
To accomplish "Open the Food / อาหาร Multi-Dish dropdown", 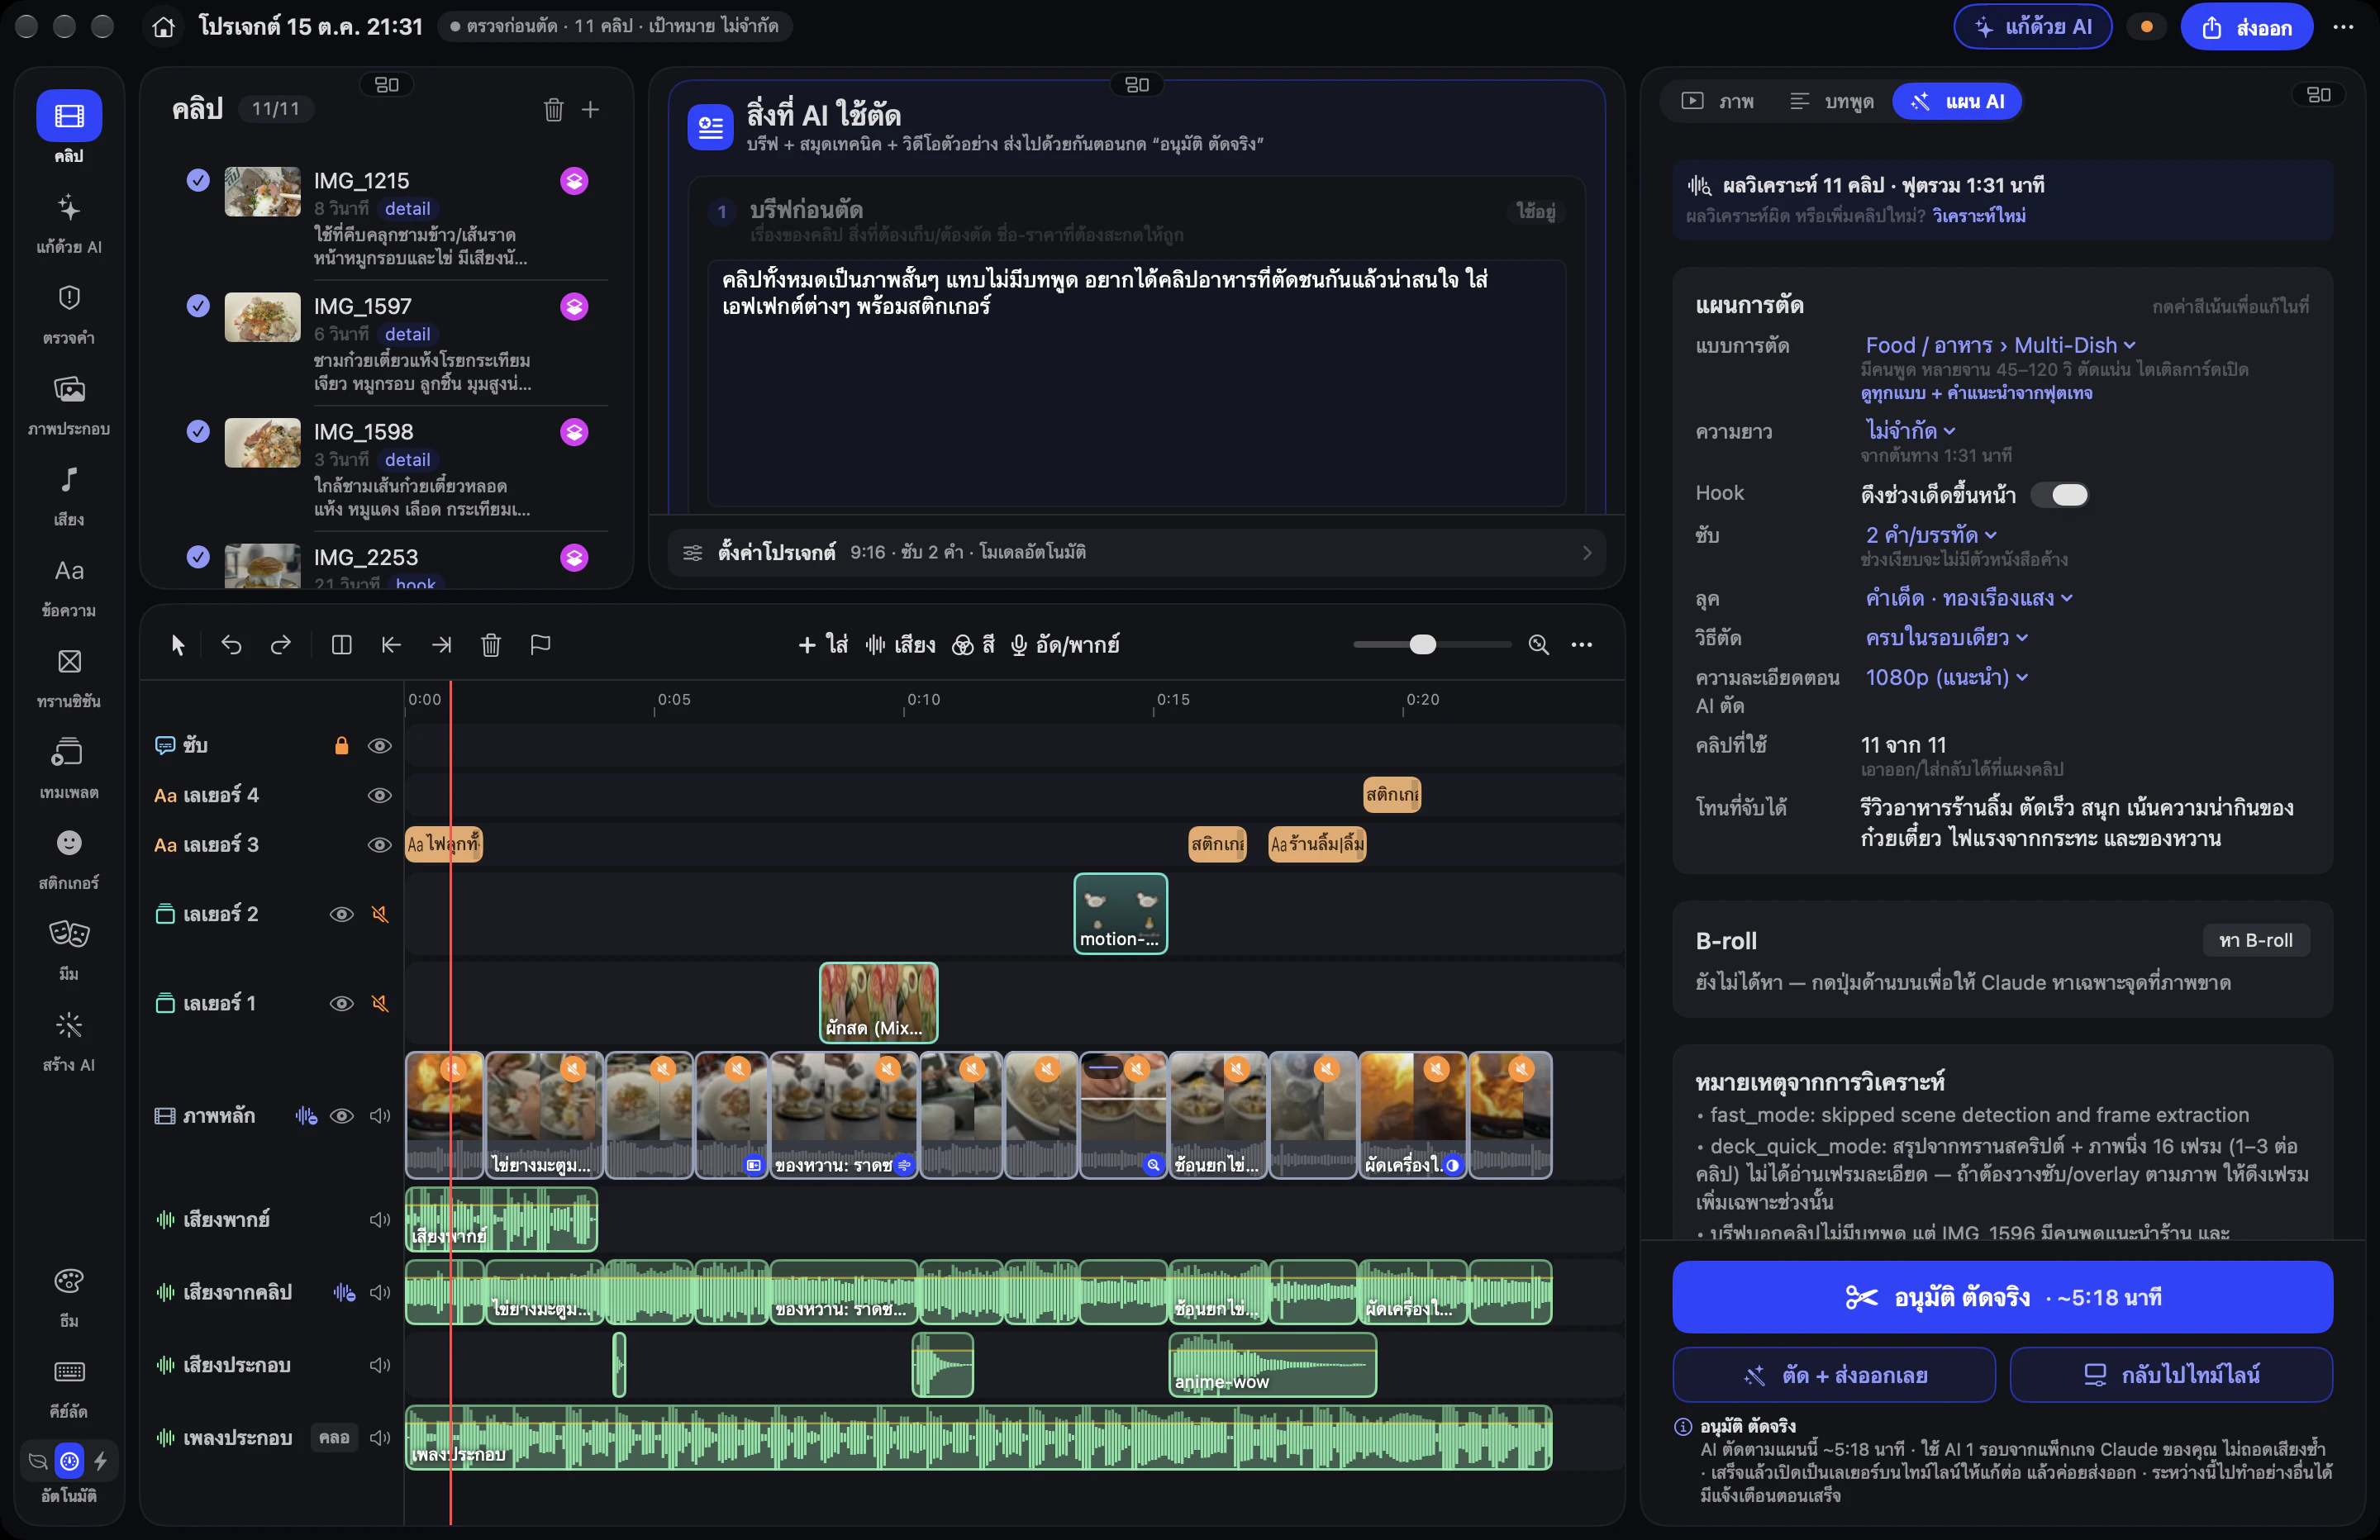I will 2000,346.
